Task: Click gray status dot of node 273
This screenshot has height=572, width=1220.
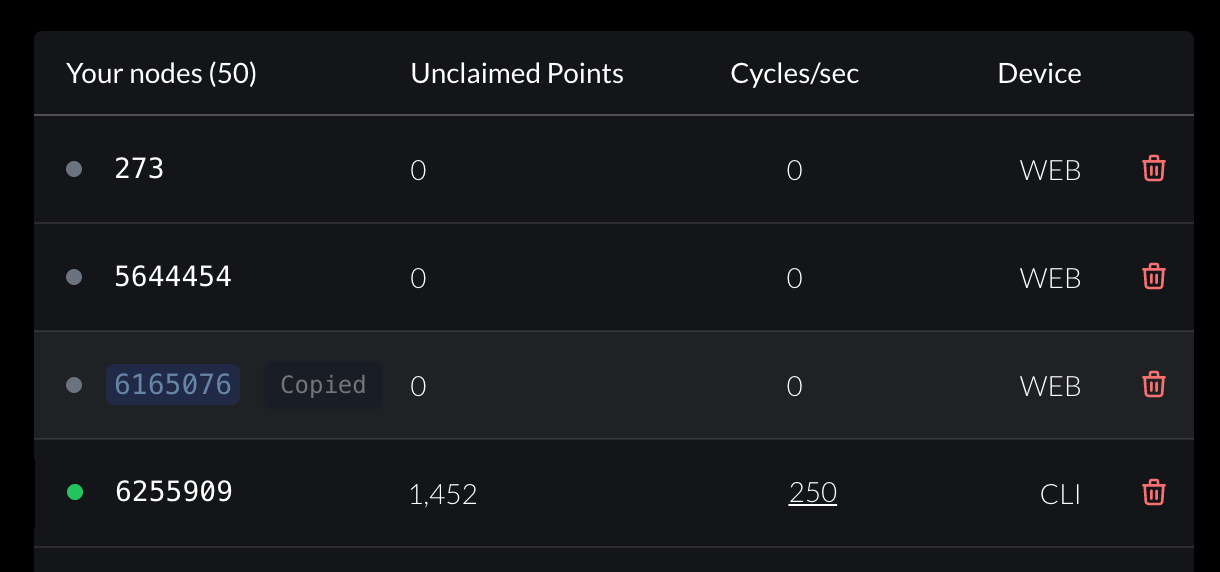Action: [74, 169]
